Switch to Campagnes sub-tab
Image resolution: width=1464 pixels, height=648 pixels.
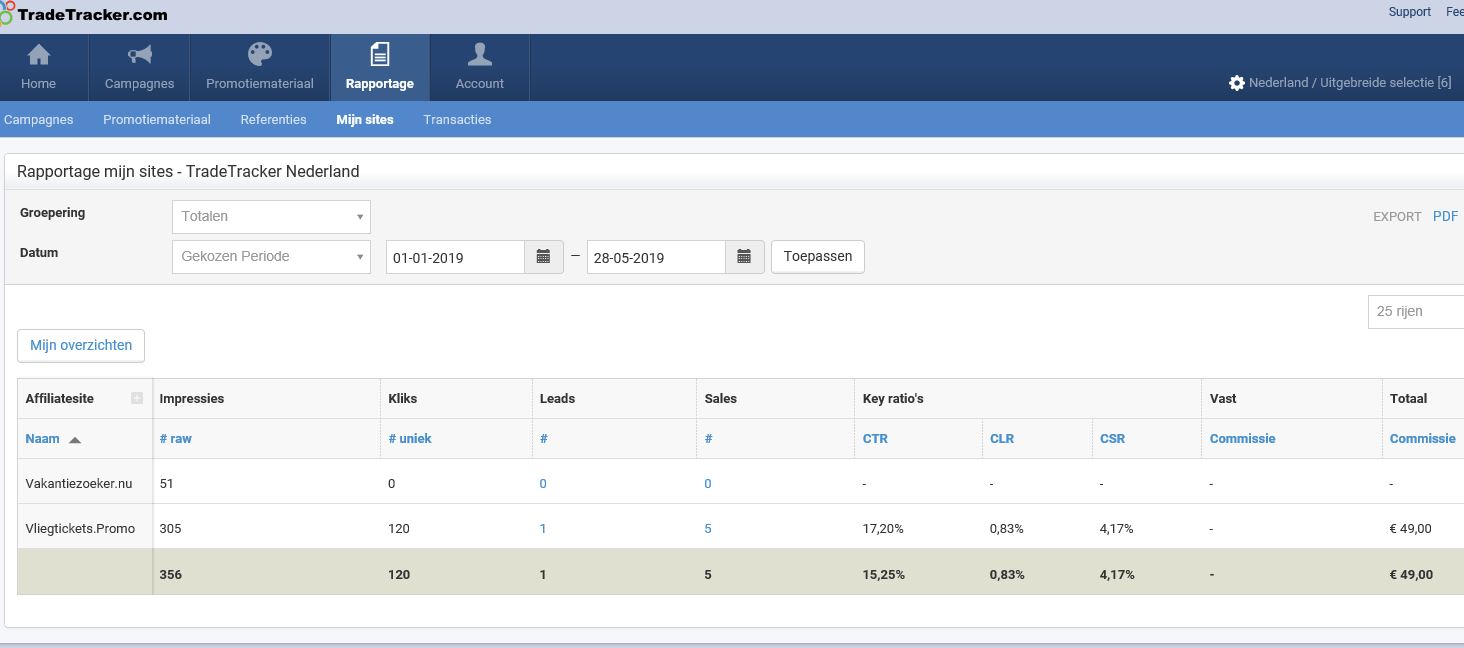pyautogui.click(x=39, y=119)
